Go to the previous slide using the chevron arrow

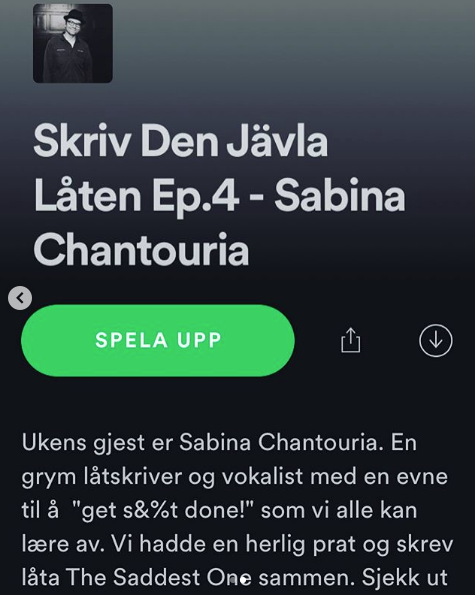point(20,298)
